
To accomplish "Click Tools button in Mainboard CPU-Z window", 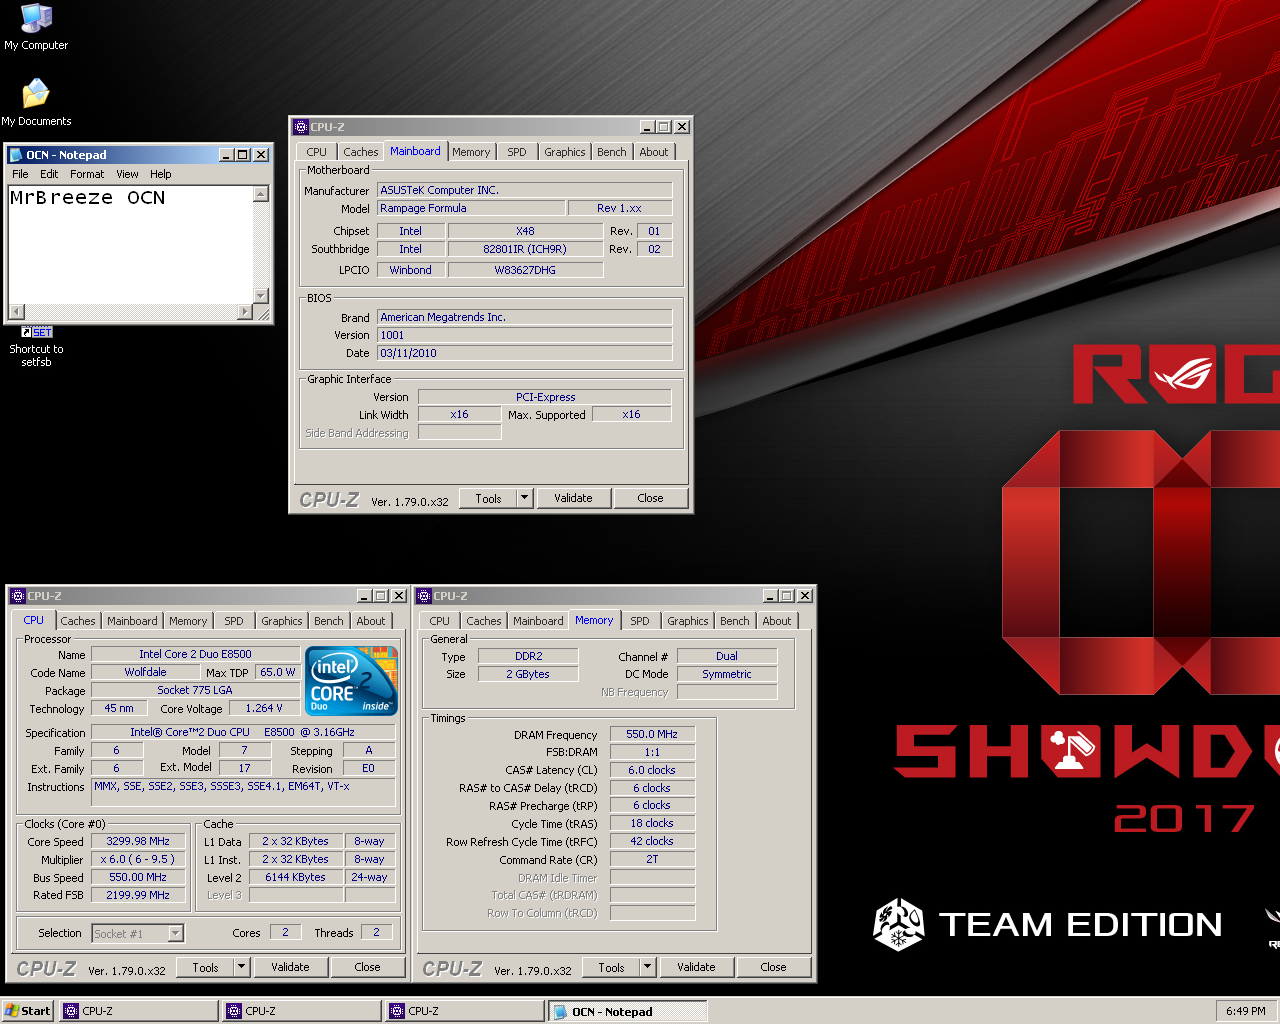I will click(488, 498).
